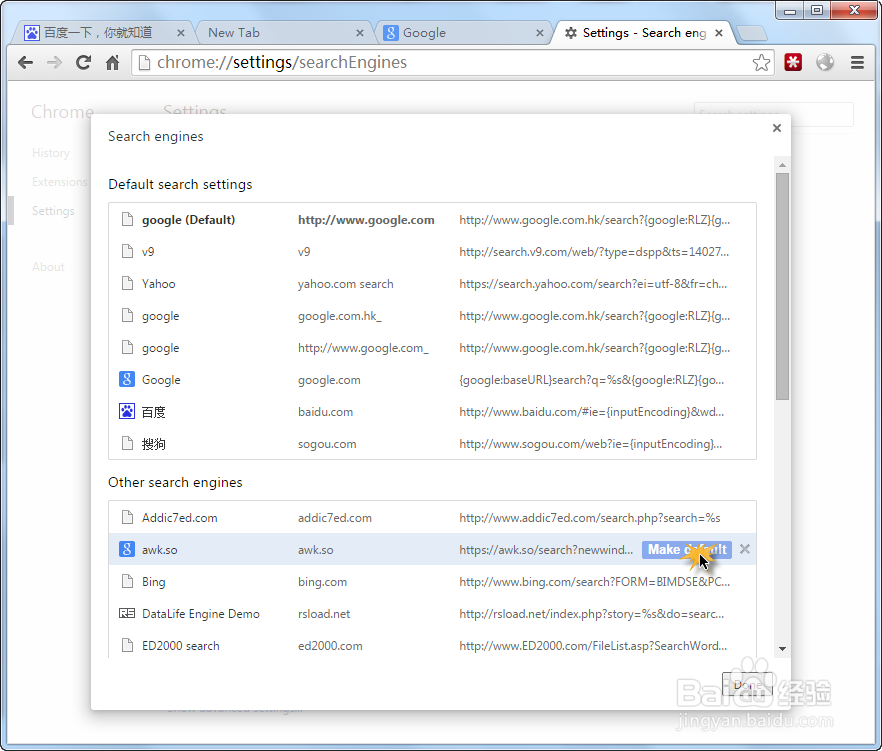
Task: Select the ED2000 search row
Action: (432, 646)
